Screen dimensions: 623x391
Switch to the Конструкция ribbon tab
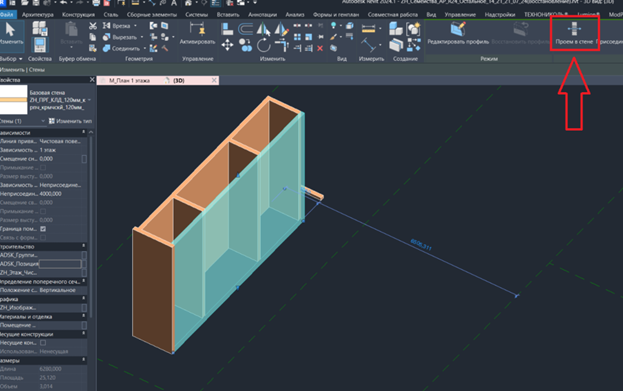(78, 15)
